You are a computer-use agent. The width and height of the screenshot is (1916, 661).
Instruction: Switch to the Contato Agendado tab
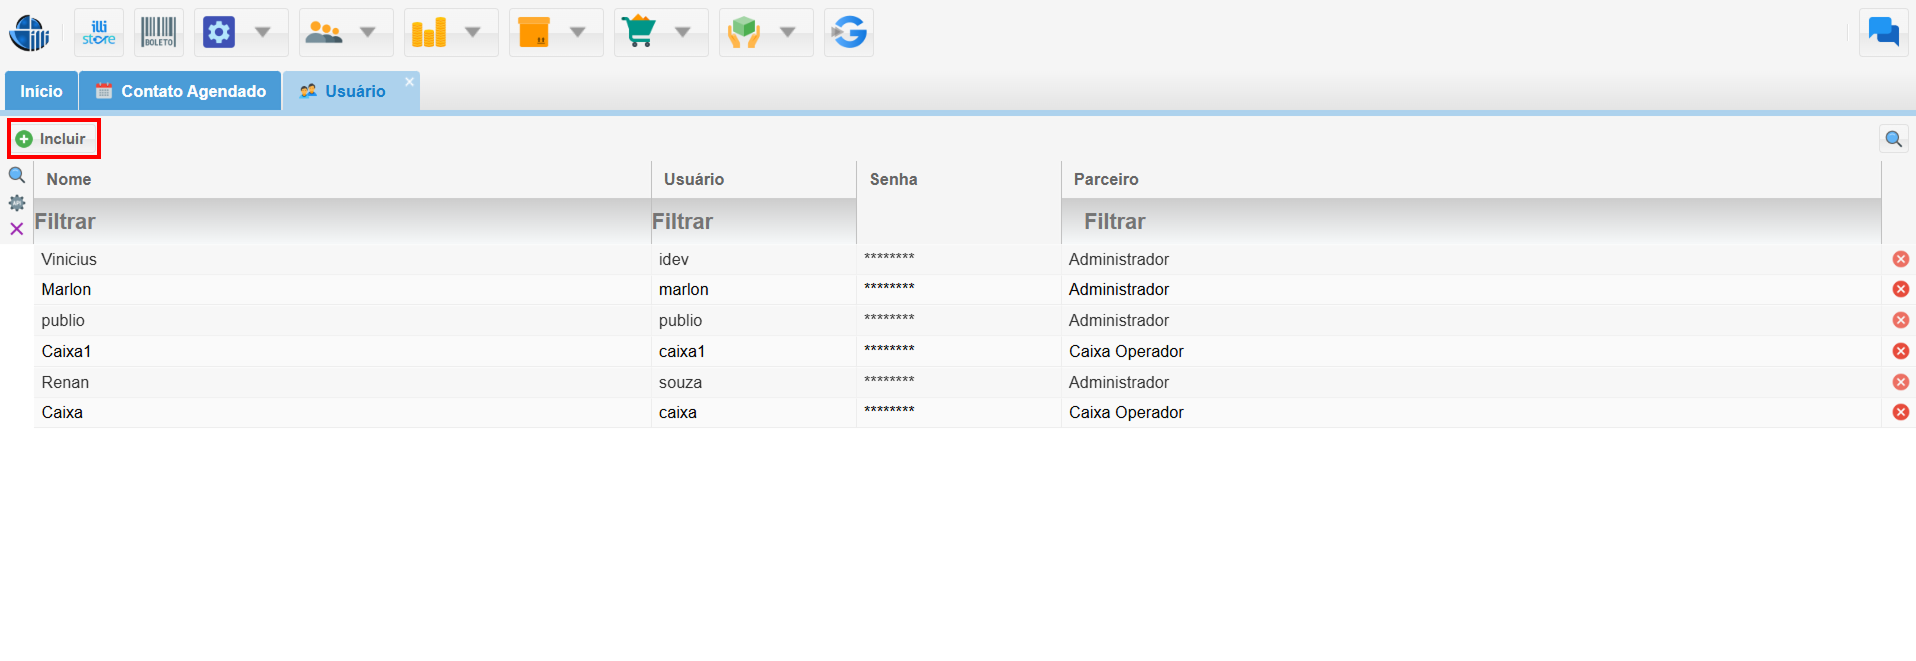pos(181,91)
